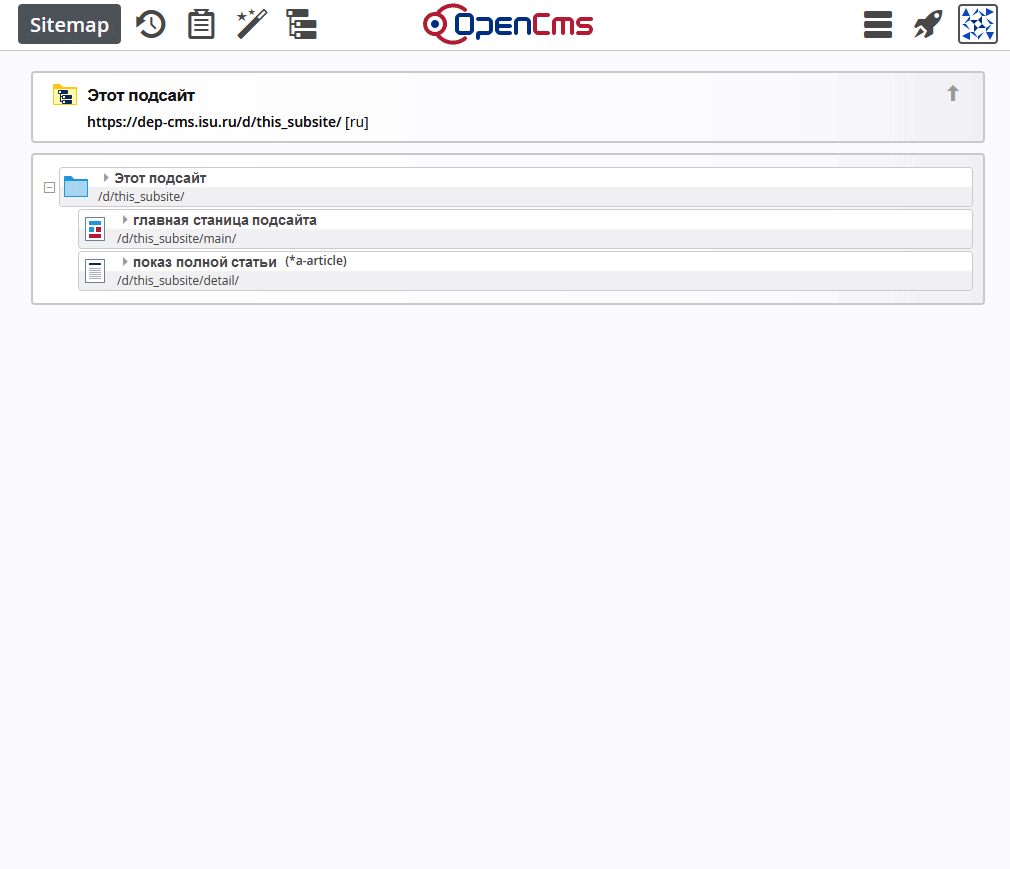Click the yellow subsite folder icon
Viewport: 1010px width, 869px height.
tap(65, 96)
